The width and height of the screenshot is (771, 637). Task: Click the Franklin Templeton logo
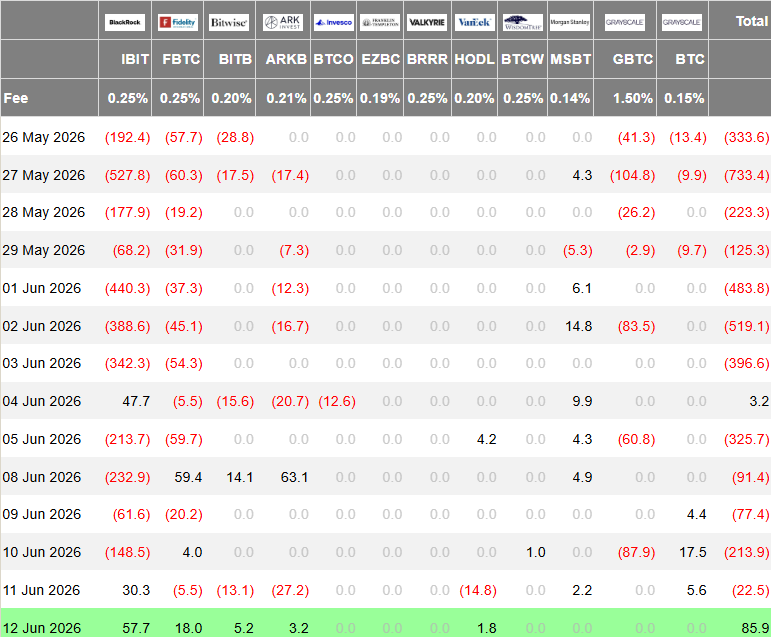[380, 22]
